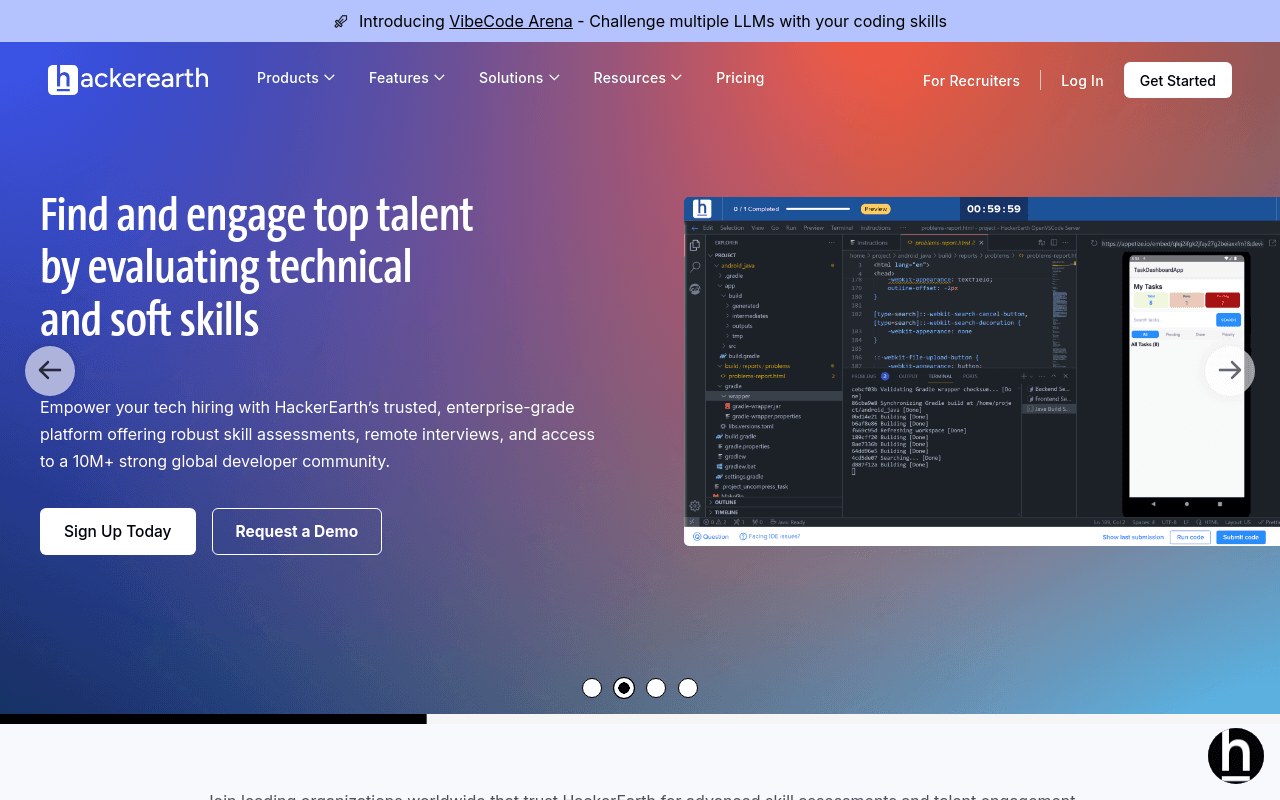Open the Pricing page

[740, 78]
